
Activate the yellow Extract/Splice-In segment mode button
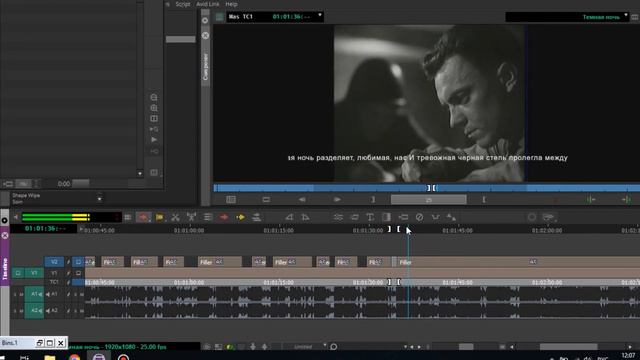160,217
